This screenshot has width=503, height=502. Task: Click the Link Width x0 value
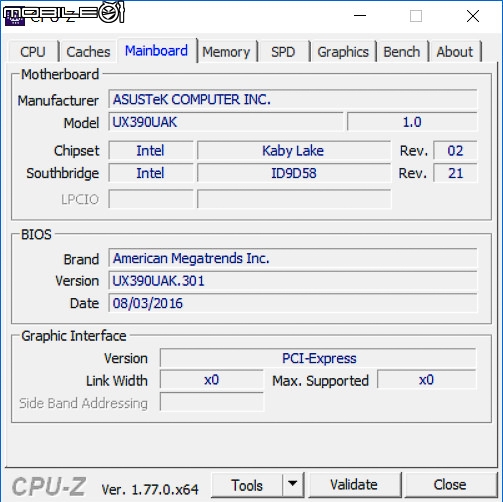[x=212, y=380]
